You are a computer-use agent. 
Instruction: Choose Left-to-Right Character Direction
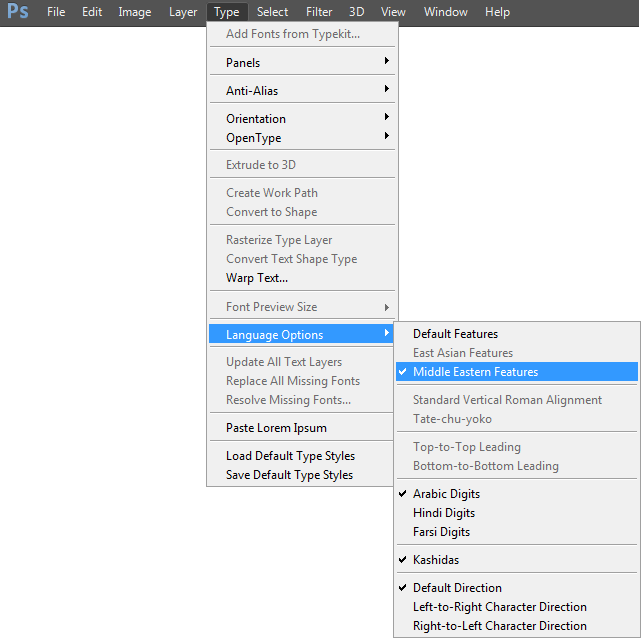pos(499,607)
